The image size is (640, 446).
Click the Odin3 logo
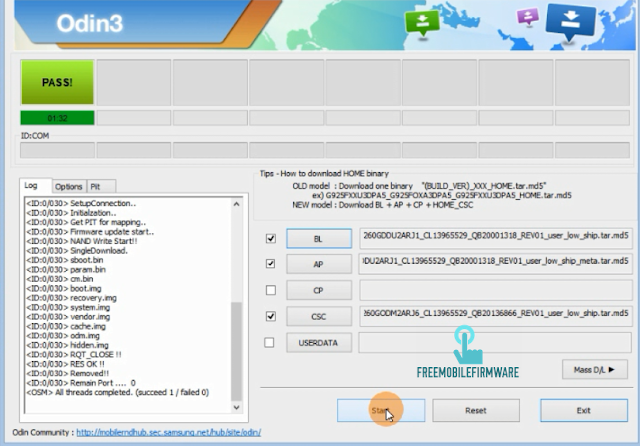[x=89, y=23]
